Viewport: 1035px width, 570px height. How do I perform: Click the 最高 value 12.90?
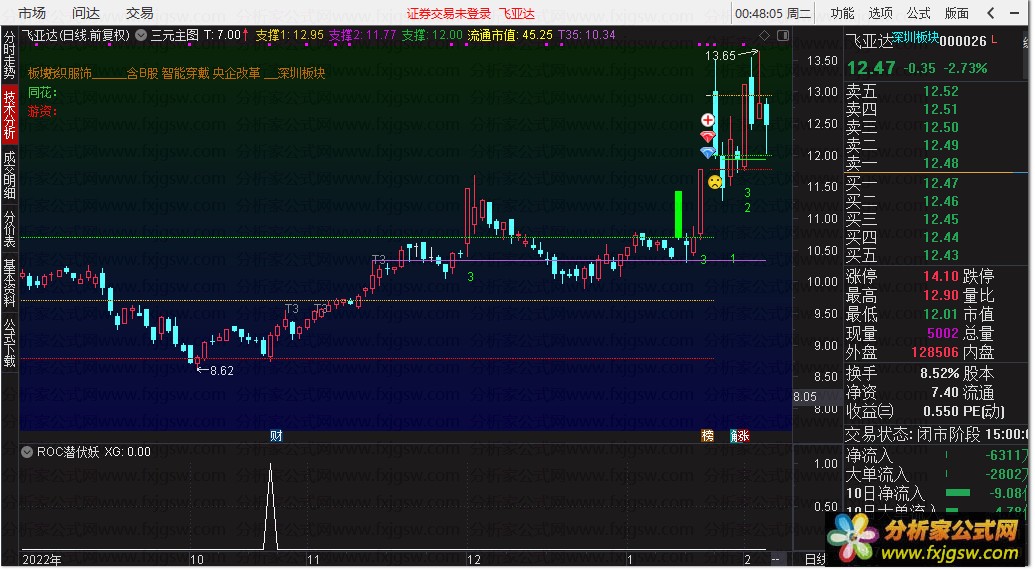[941, 295]
